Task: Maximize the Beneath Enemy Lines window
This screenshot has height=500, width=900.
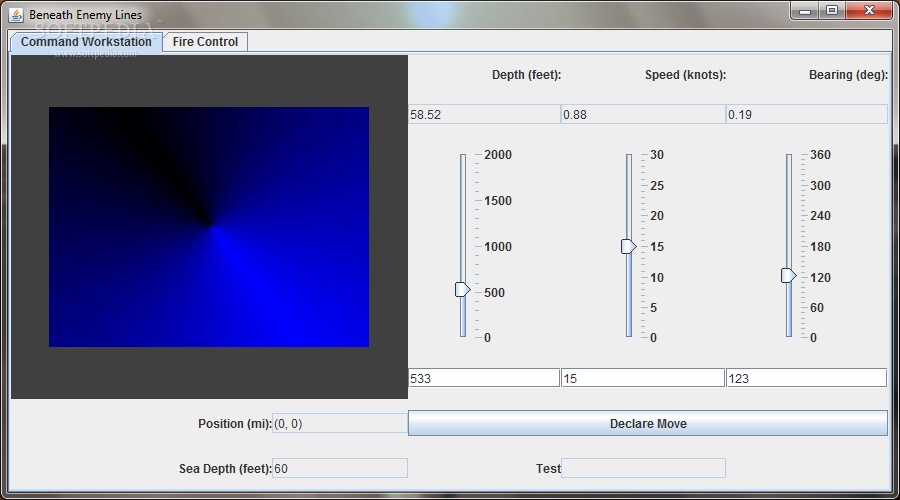Action: pyautogui.click(x=832, y=10)
